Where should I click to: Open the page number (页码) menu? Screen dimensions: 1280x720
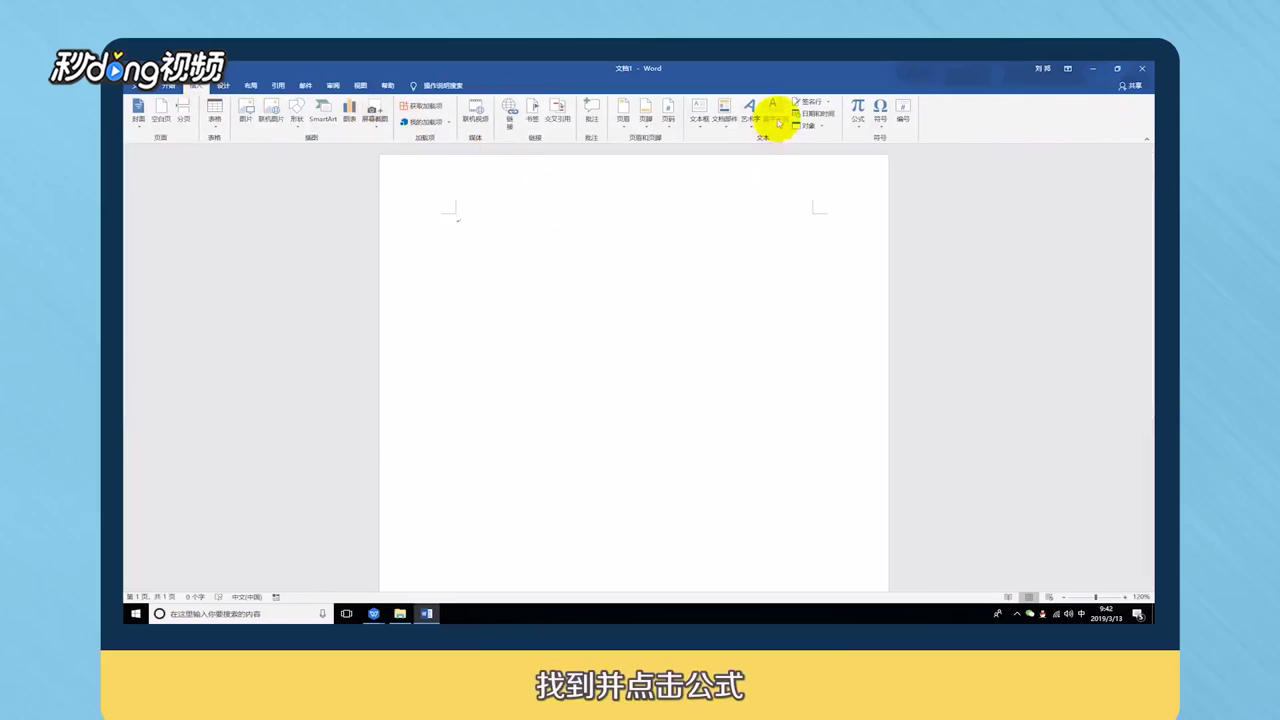point(669,112)
